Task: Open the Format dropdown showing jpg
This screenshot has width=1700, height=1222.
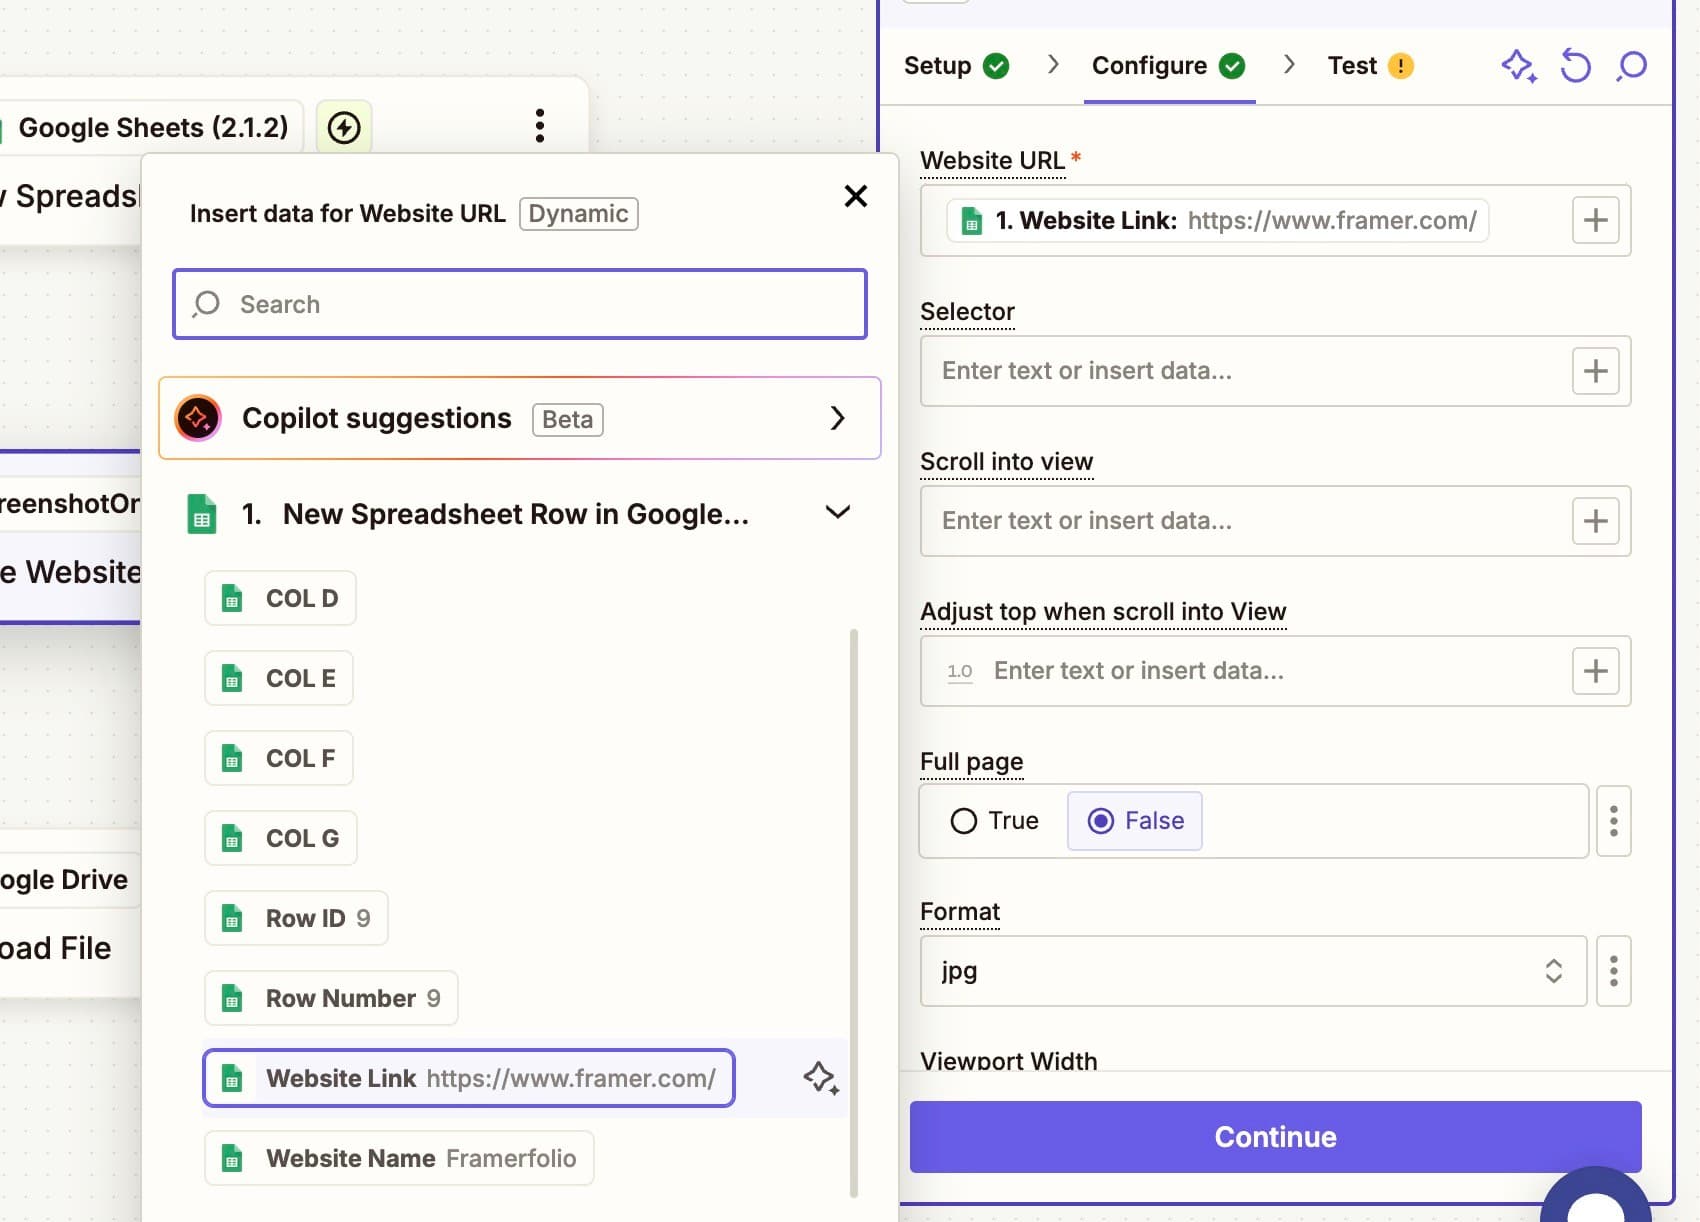Action: tap(1253, 971)
